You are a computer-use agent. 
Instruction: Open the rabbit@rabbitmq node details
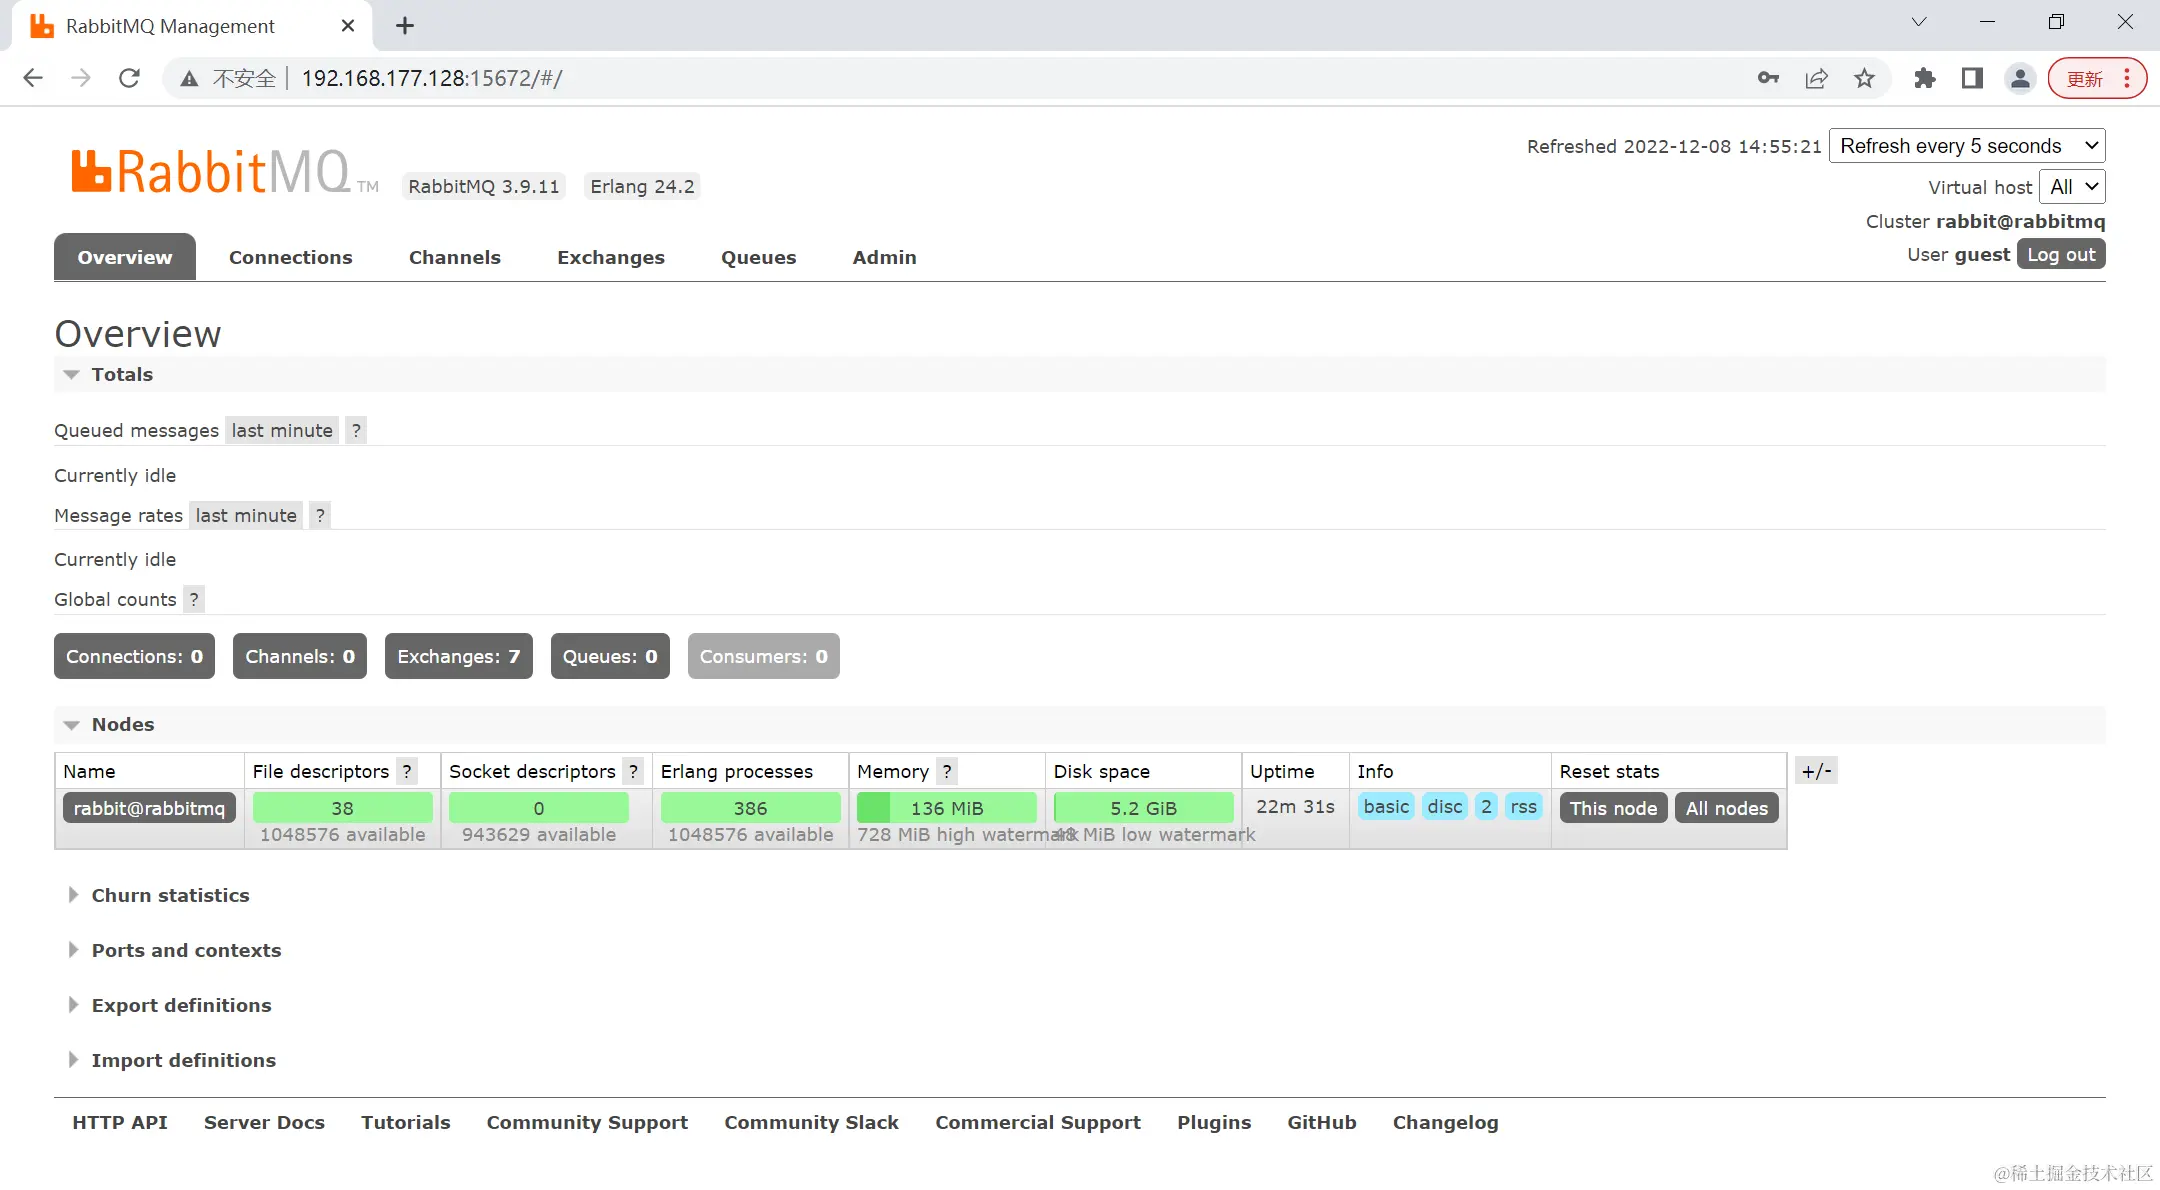point(149,808)
